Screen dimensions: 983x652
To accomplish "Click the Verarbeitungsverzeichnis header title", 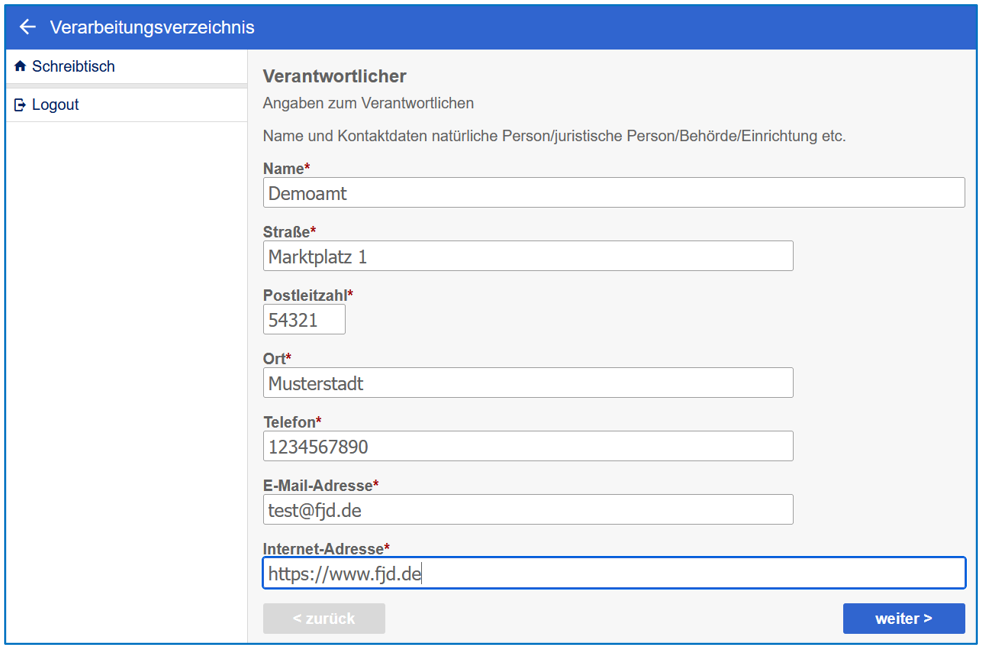I will [152, 27].
